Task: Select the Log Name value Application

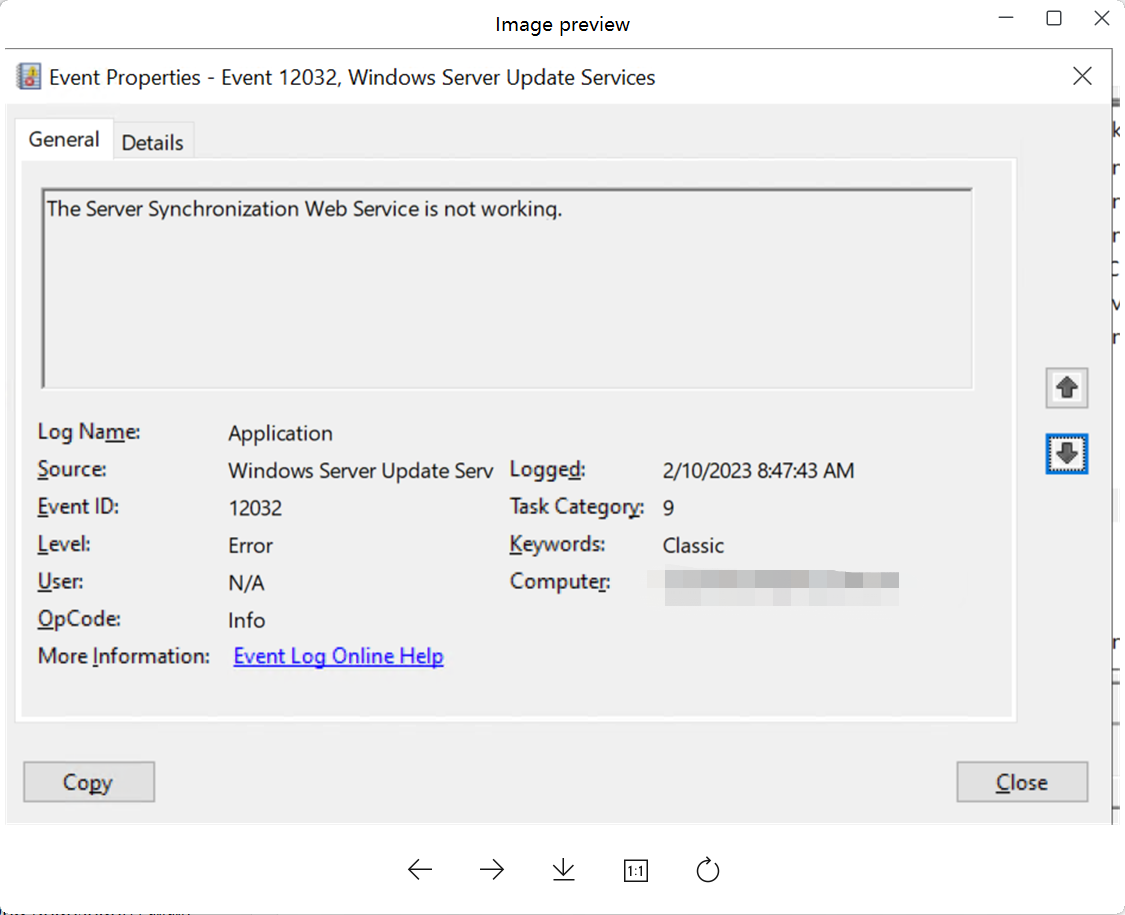Action: (x=280, y=433)
